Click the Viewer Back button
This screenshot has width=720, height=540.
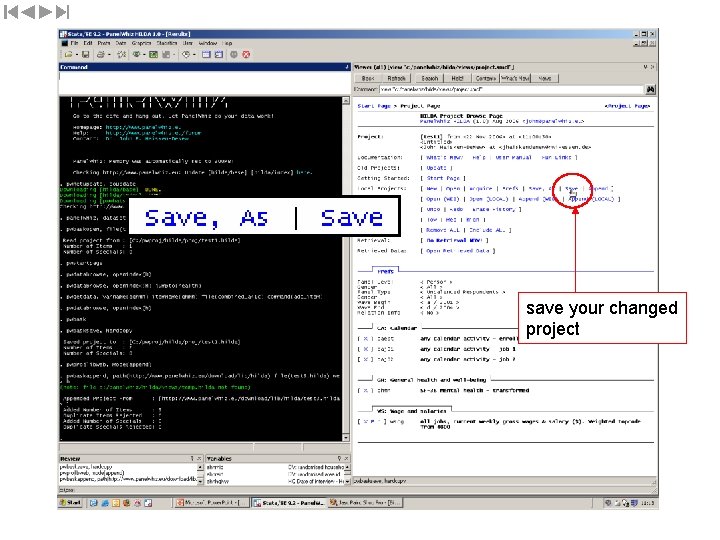[368, 79]
